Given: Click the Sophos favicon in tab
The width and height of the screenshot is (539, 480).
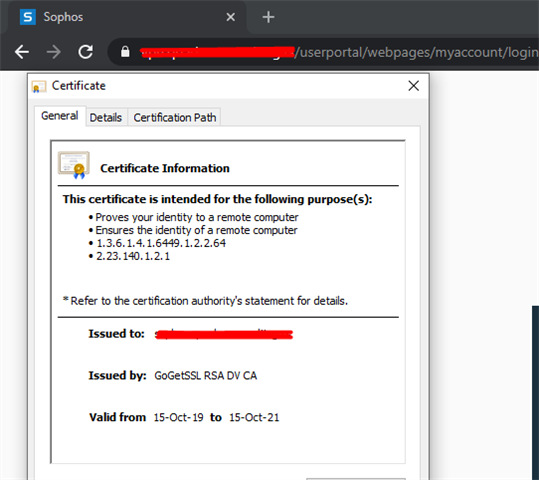Looking at the screenshot, I should (x=28, y=17).
